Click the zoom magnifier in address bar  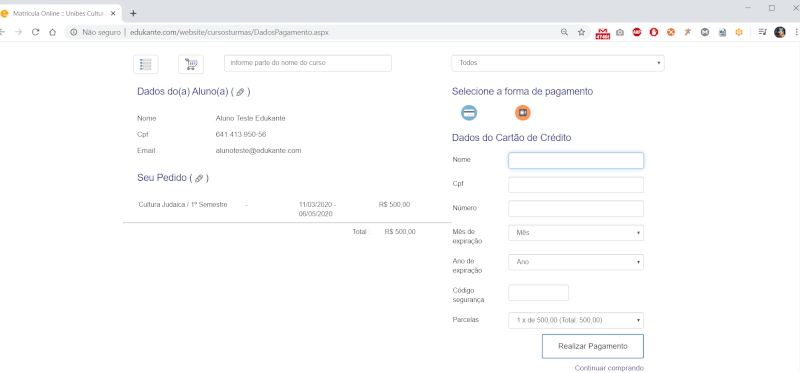pyautogui.click(x=564, y=32)
